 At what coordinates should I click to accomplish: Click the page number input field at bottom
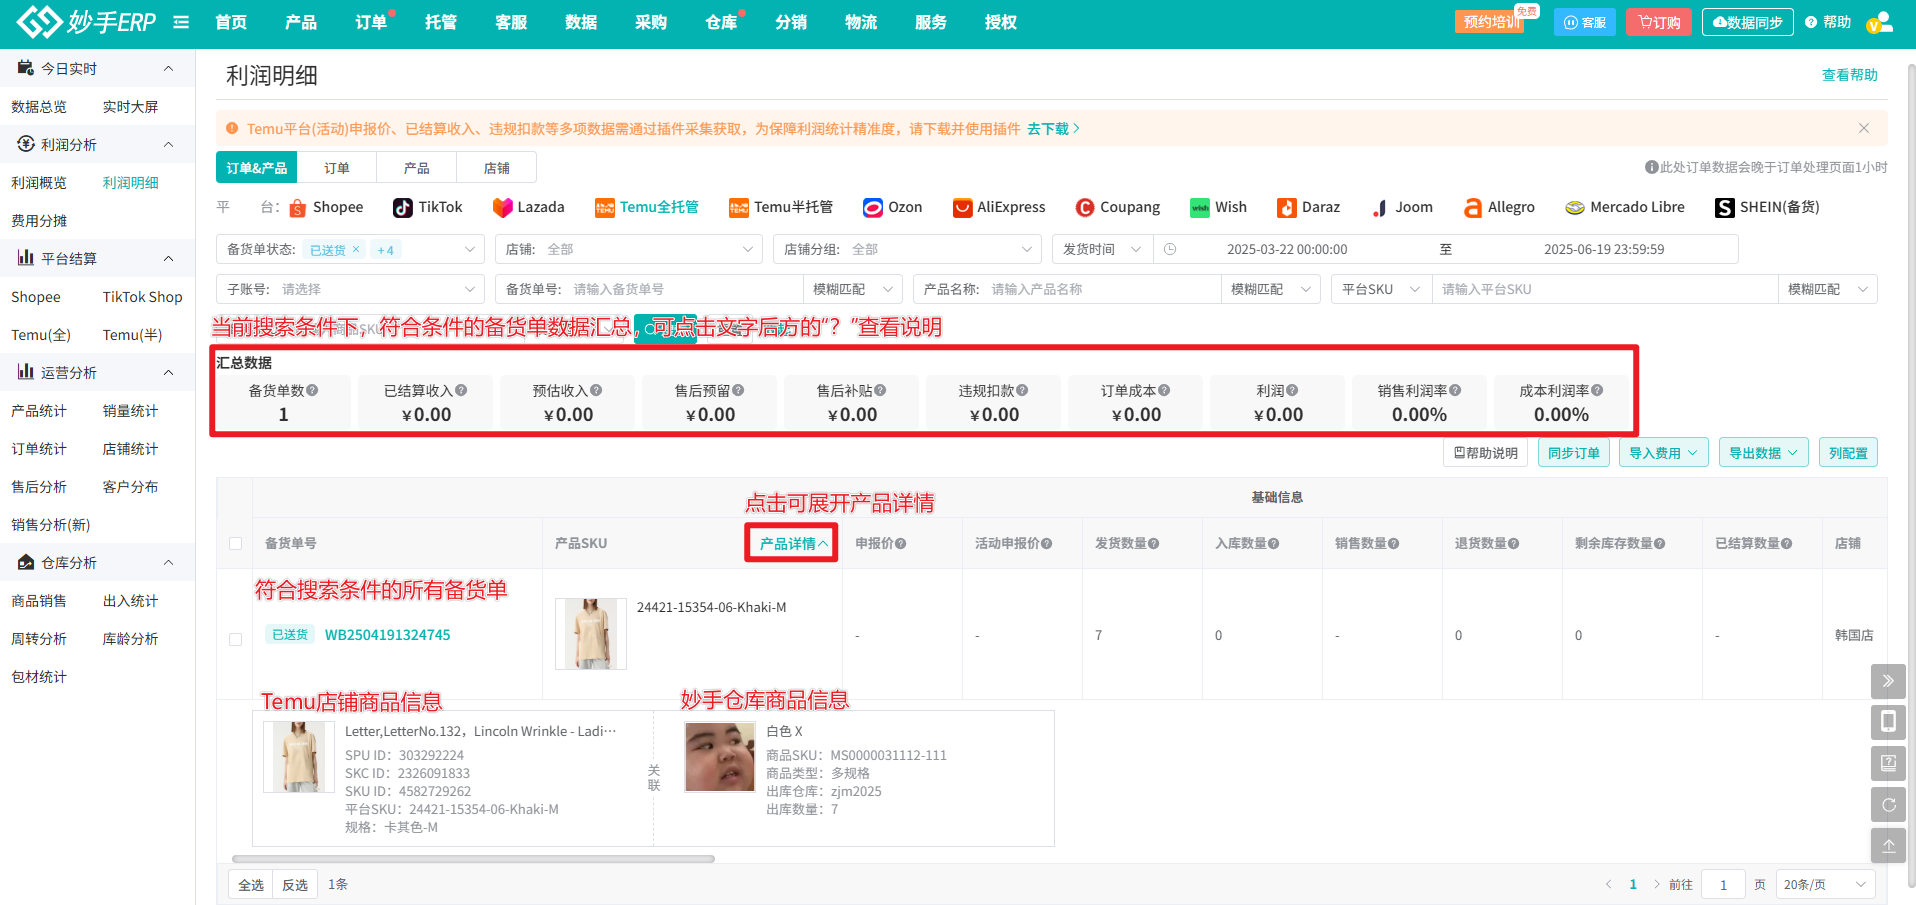[x=1723, y=884]
